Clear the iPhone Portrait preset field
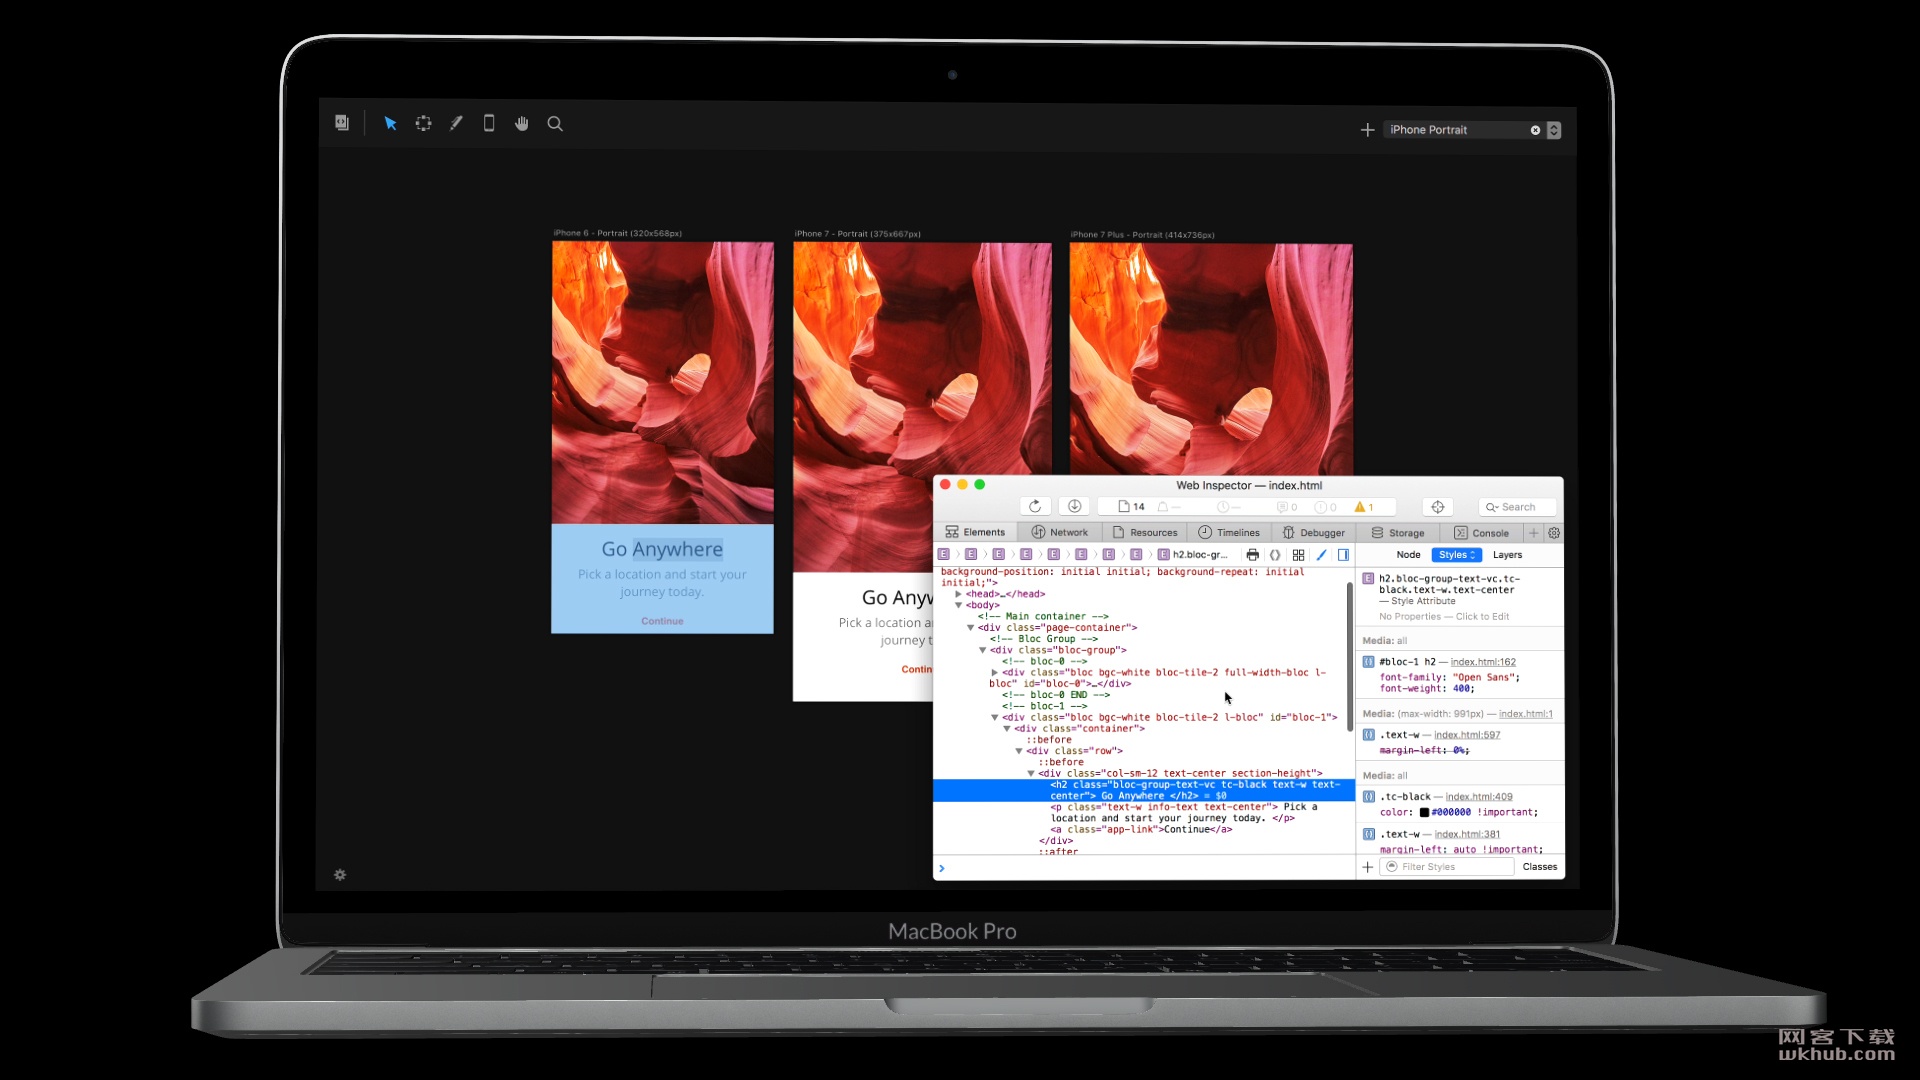Viewport: 1920px width, 1080px height. (1535, 130)
